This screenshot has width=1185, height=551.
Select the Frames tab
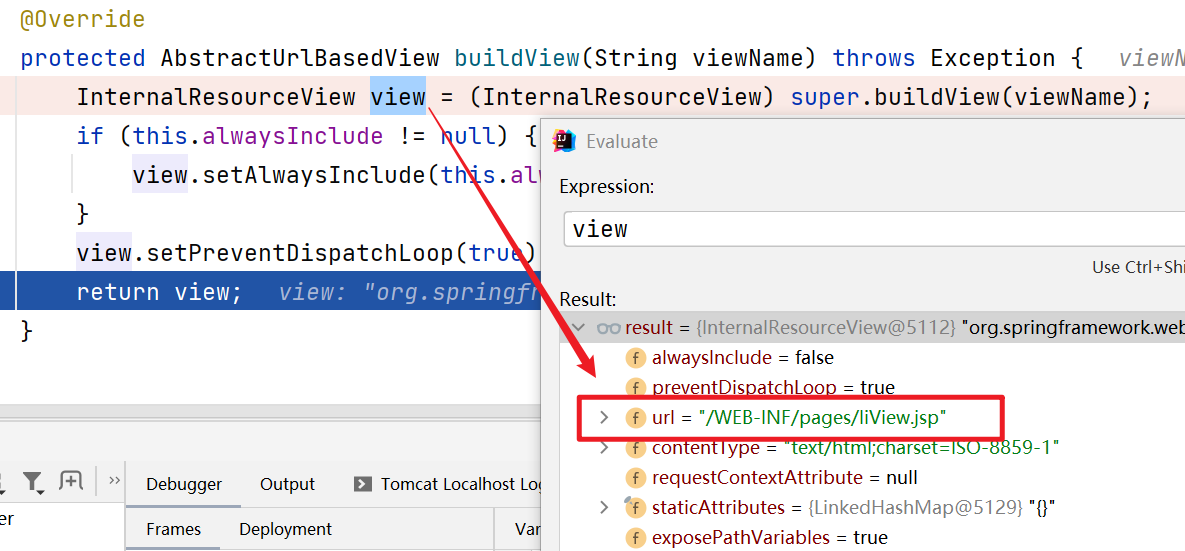[173, 529]
